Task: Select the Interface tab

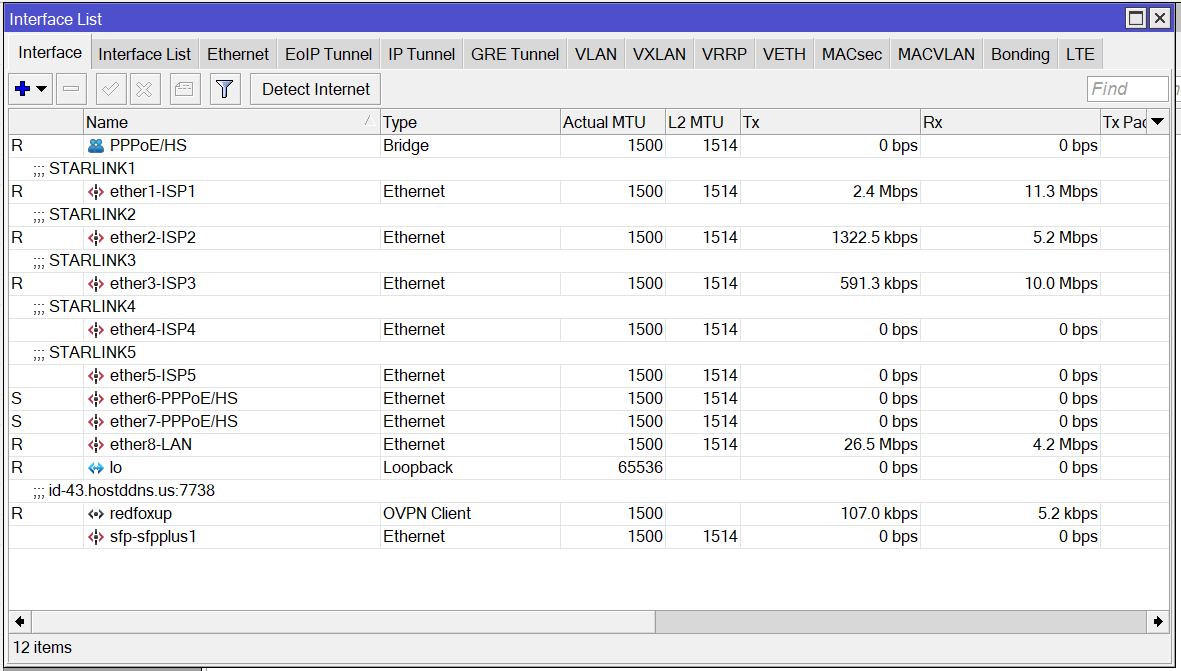Action: tap(50, 52)
